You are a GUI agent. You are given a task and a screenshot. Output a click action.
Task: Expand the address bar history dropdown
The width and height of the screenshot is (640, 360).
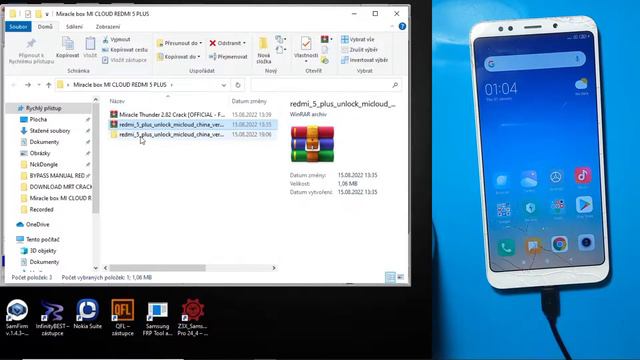click(224, 85)
